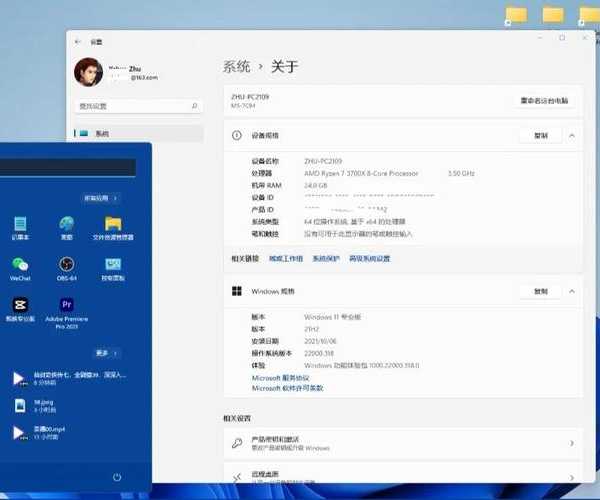
Task: Open OBS-64 pinned app
Action: click(x=67, y=269)
